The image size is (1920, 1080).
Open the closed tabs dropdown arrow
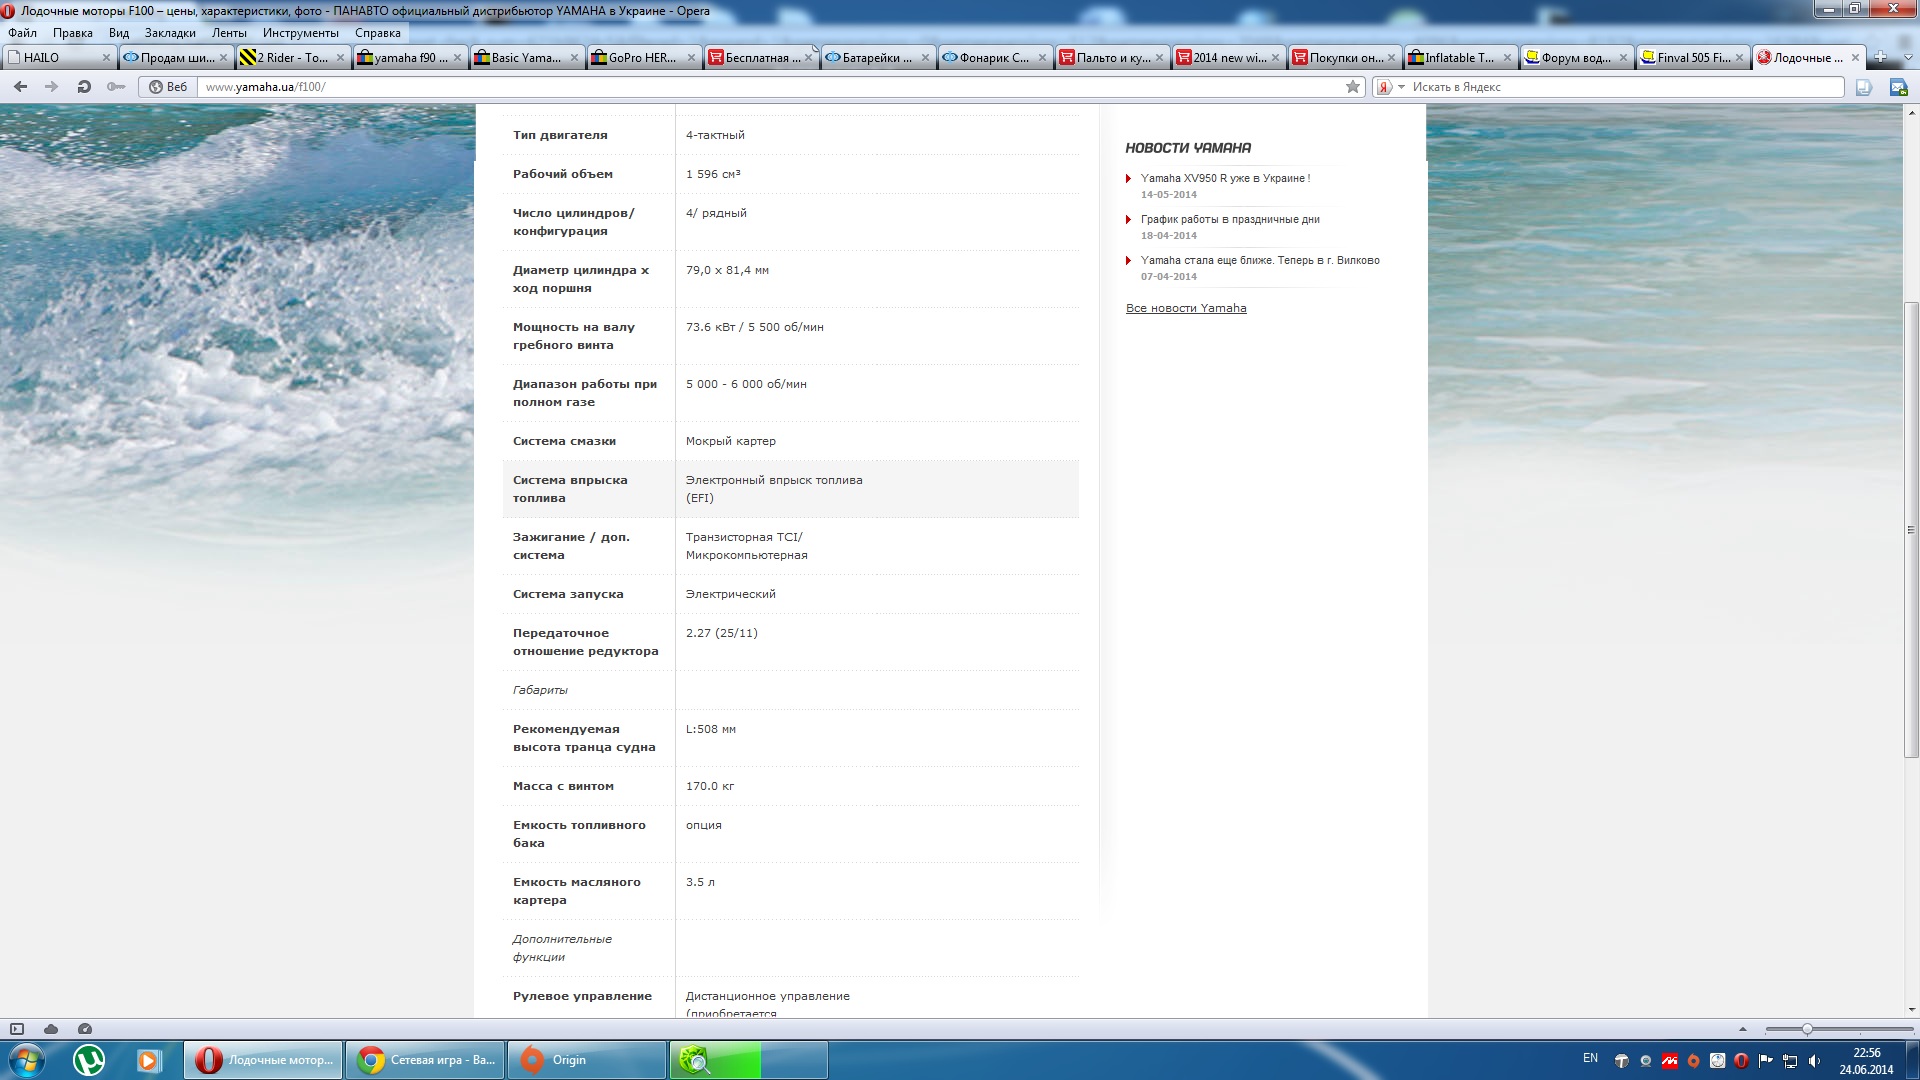(x=1907, y=58)
